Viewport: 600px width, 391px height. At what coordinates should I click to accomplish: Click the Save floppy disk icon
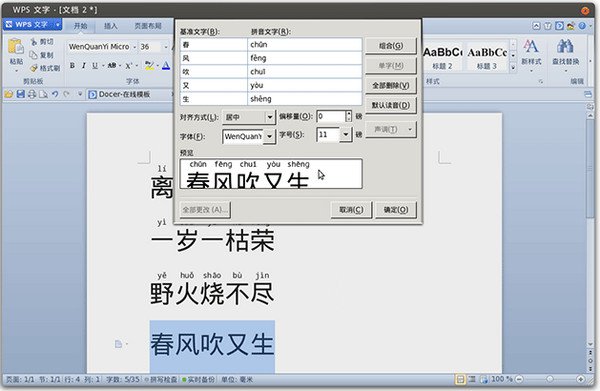[21, 94]
